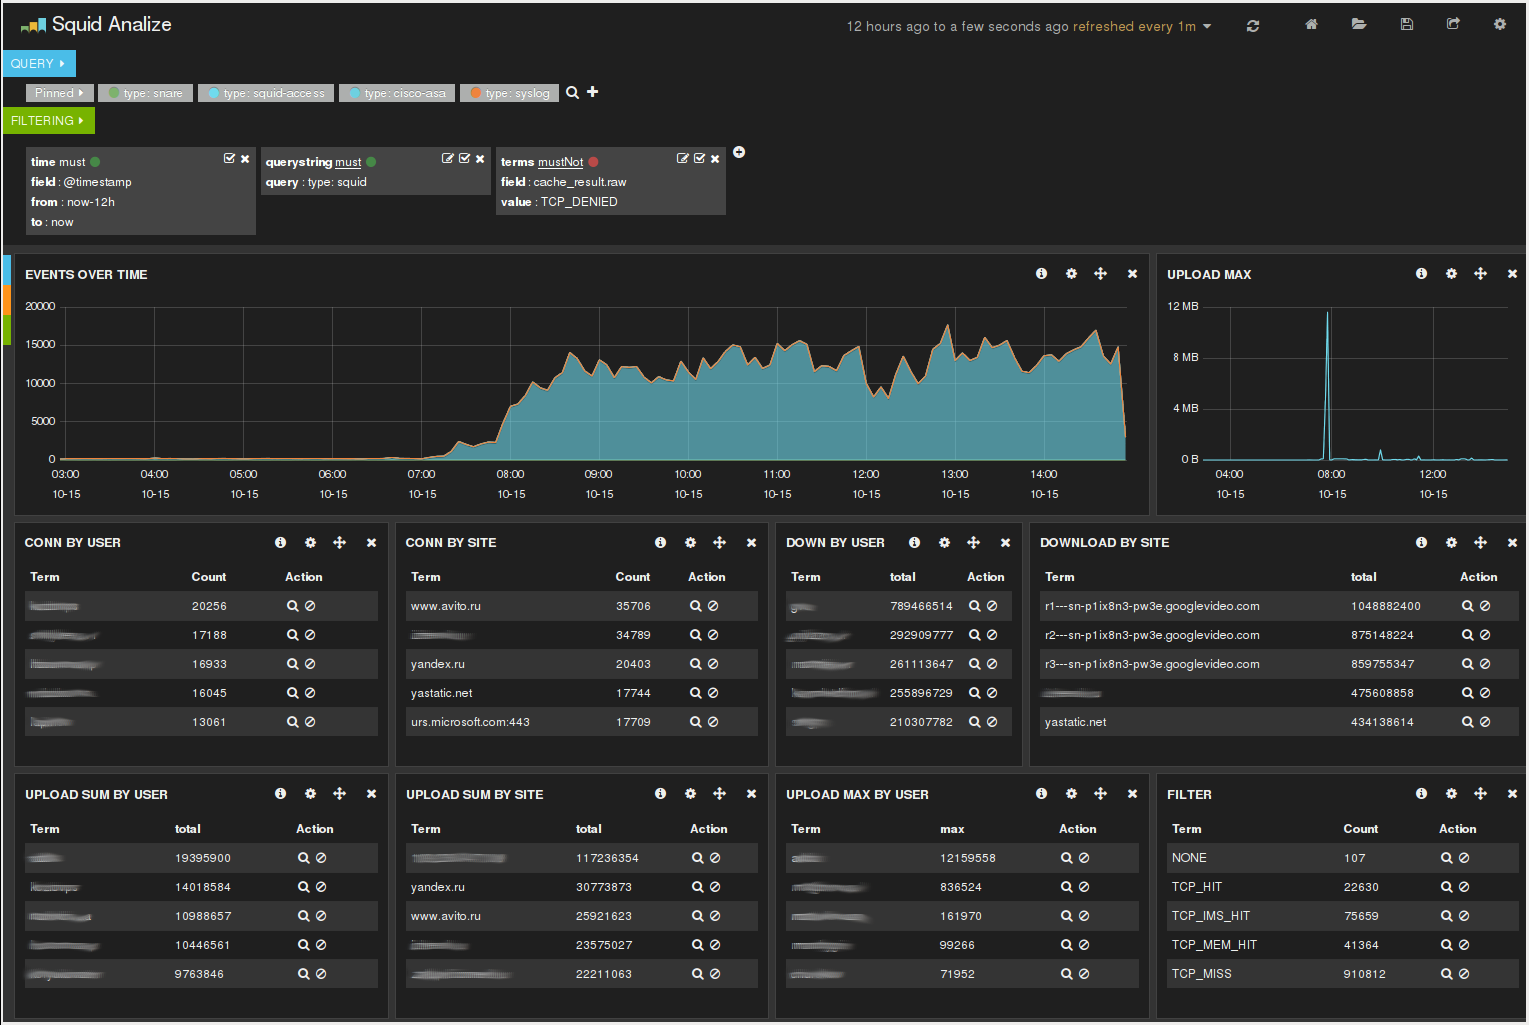This screenshot has width=1529, height=1025.
Task: Go to the home dashboard icon
Action: coord(1311,24)
